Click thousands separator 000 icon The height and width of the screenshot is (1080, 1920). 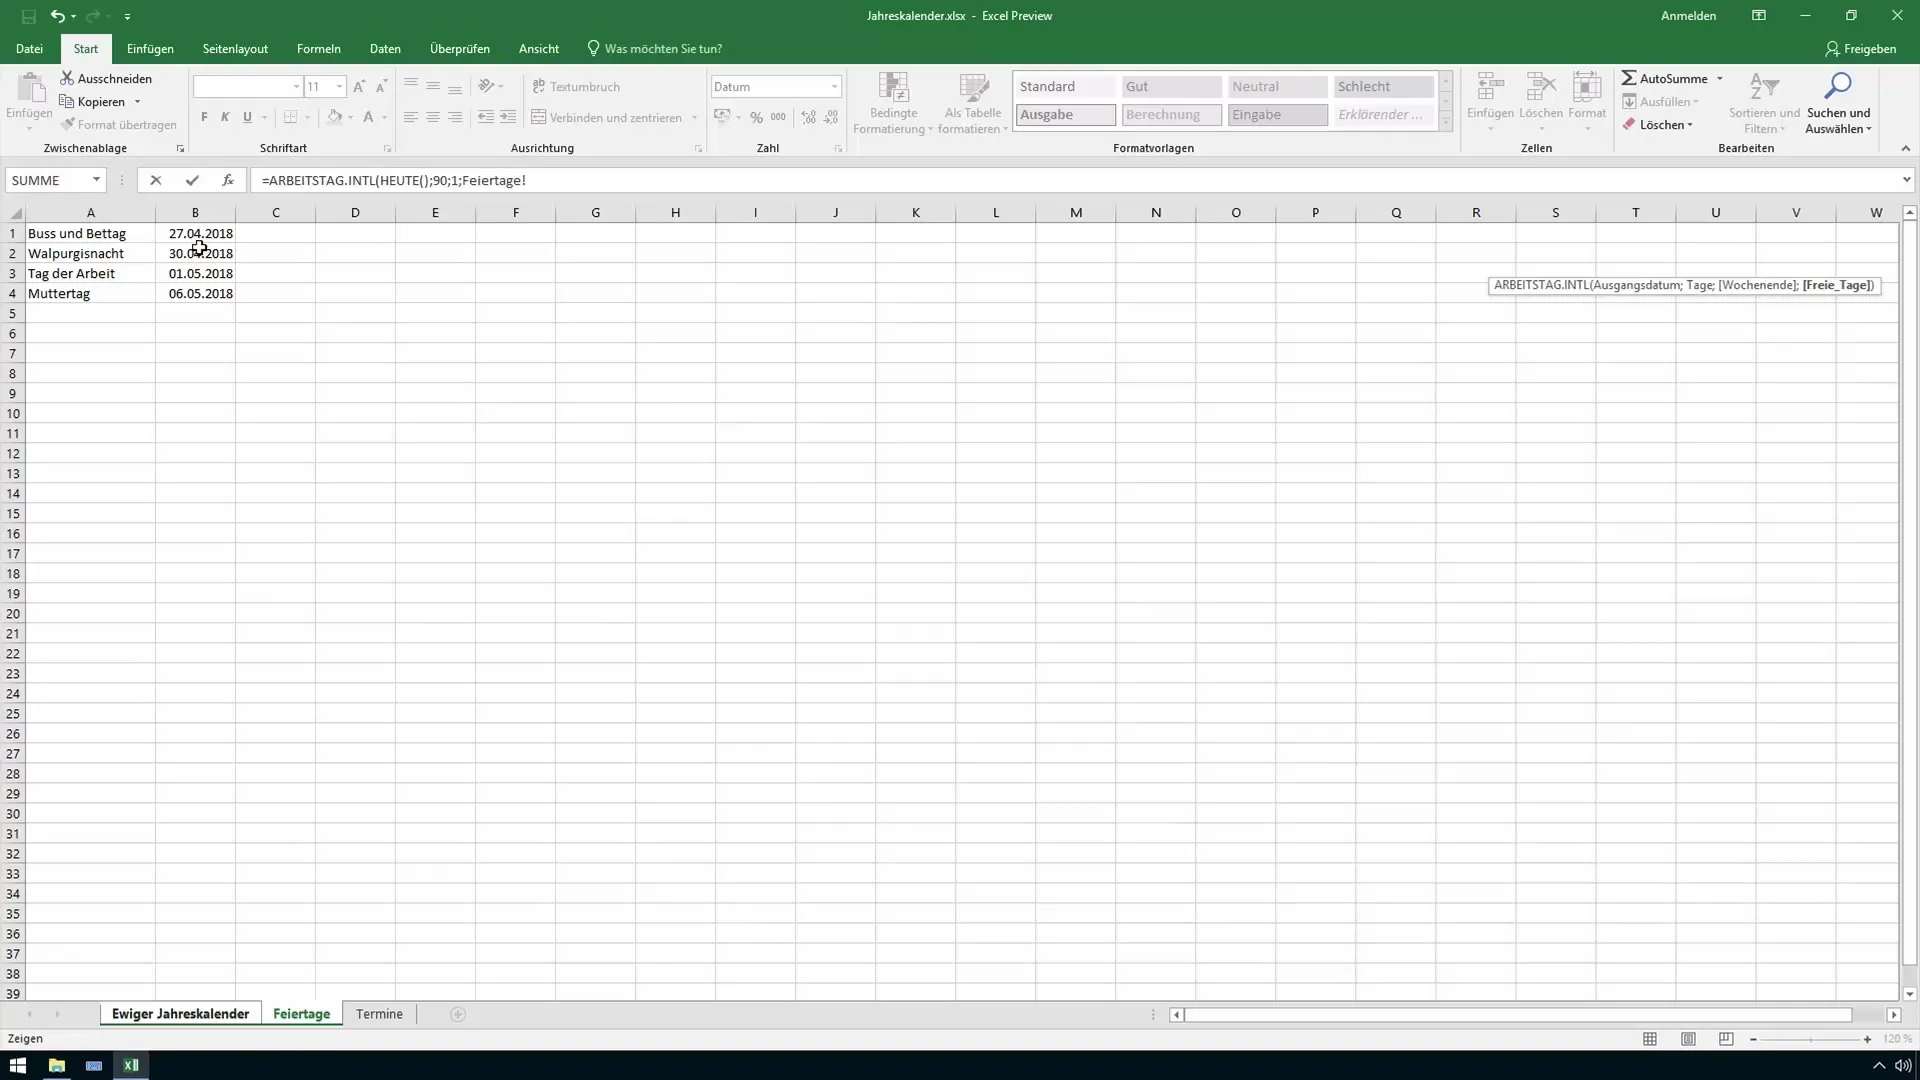click(x=778, y=118)
